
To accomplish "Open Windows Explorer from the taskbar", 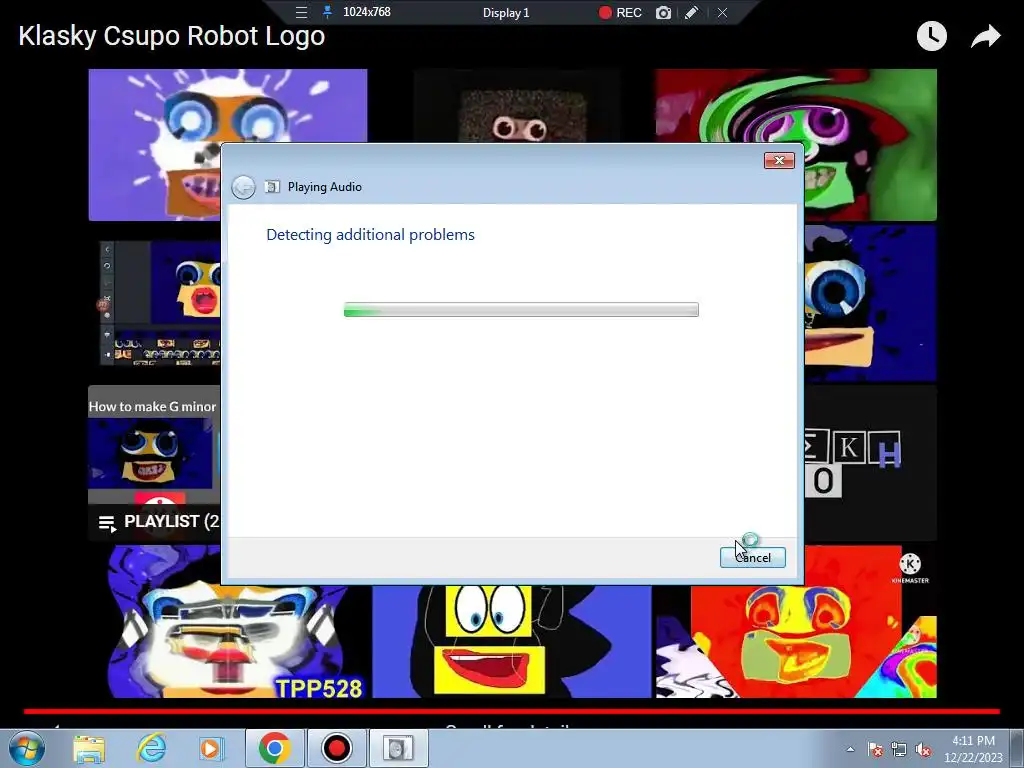I will pos(89,749).
